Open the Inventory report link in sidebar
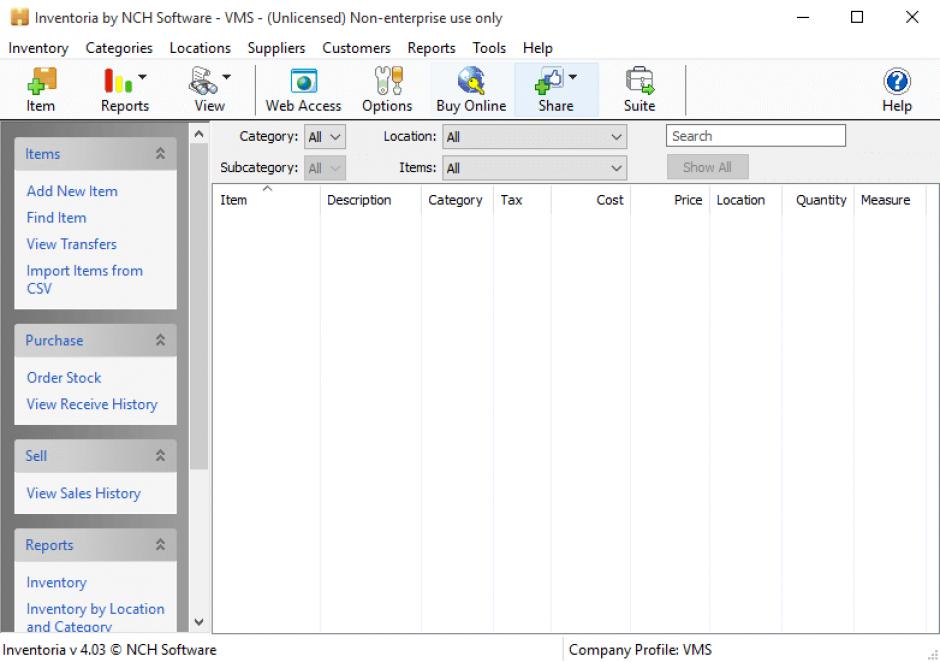This screenshot has height=662, width=940. click(56, 582)
